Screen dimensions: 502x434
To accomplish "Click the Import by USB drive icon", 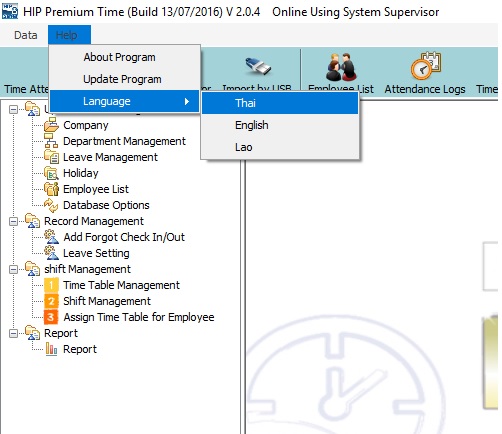I will tap(258, 67).
